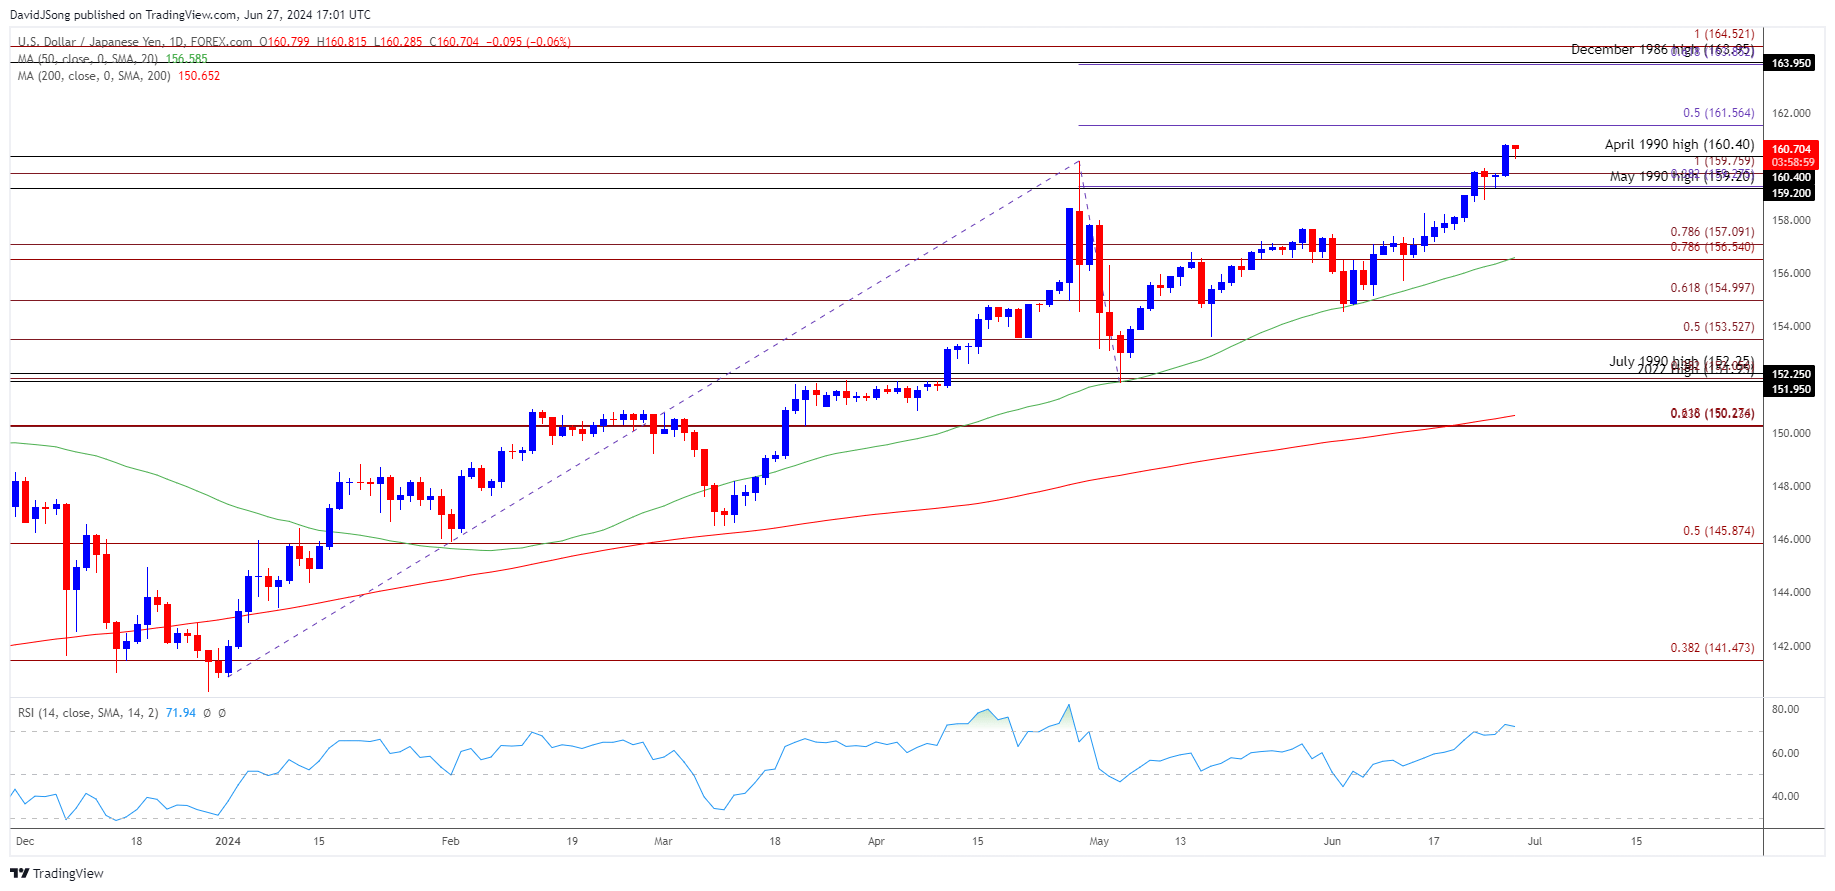Click the current price label 160.704
1835x891 pixels.
[1791, 149]
